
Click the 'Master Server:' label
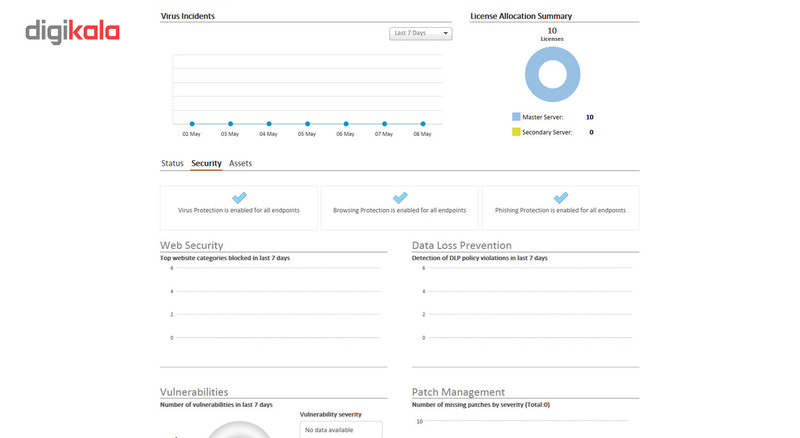click(543, 117)
